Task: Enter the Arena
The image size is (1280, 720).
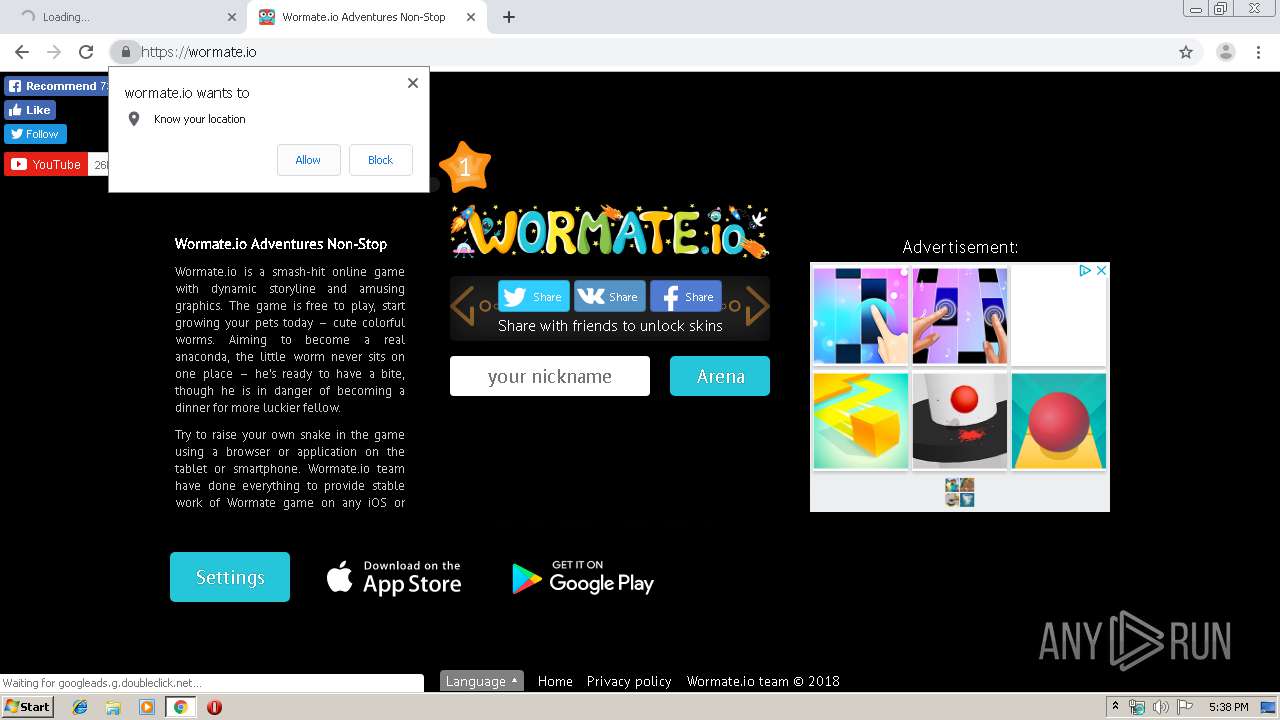Action: [x=720, y=376]
